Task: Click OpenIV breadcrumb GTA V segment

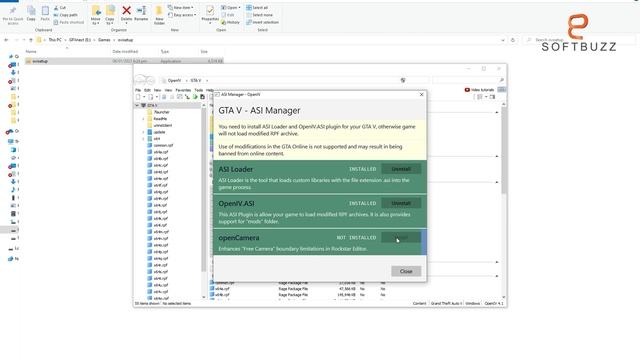Action: click(x=196, y=80)
